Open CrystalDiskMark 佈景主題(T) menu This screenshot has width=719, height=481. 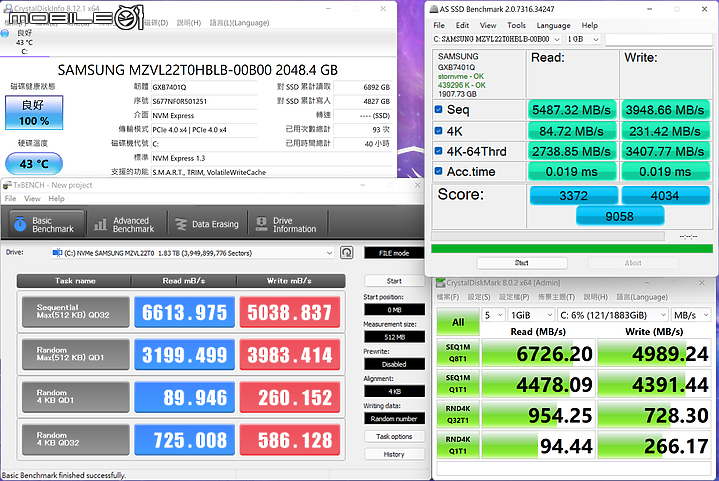556,297
